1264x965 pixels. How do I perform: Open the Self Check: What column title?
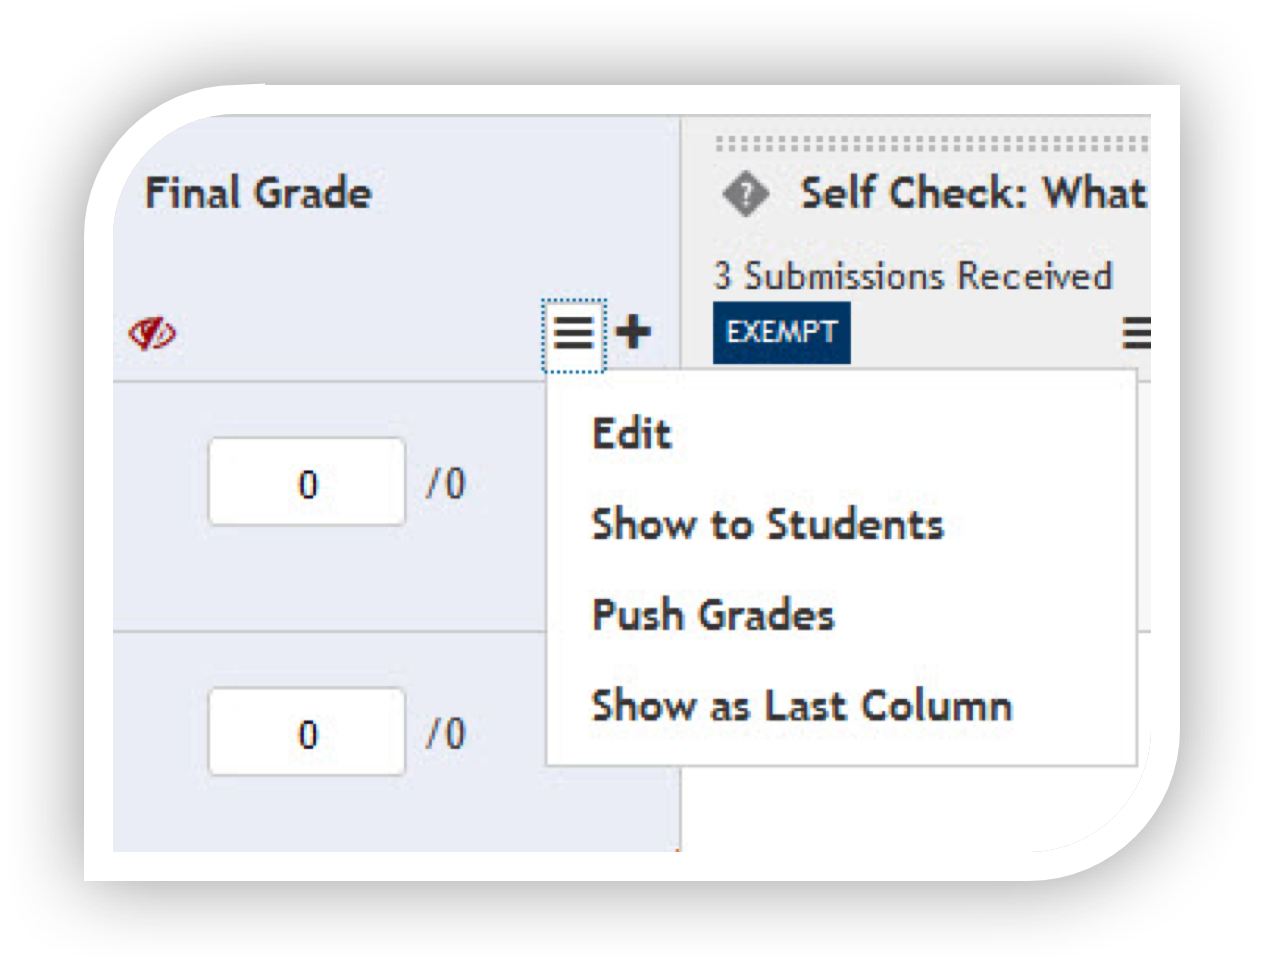[x=973, y=193]
